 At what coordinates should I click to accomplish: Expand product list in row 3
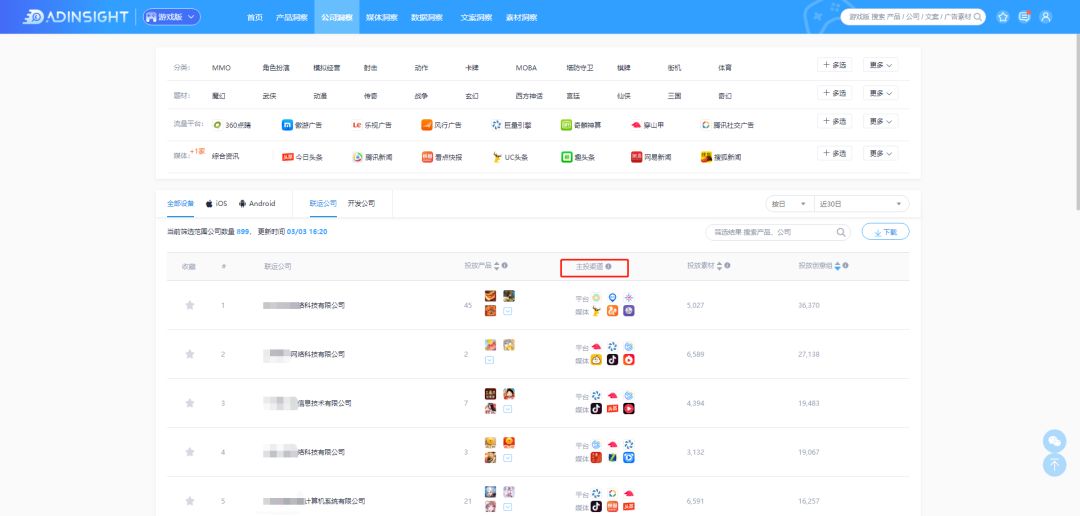pos(508,409)
